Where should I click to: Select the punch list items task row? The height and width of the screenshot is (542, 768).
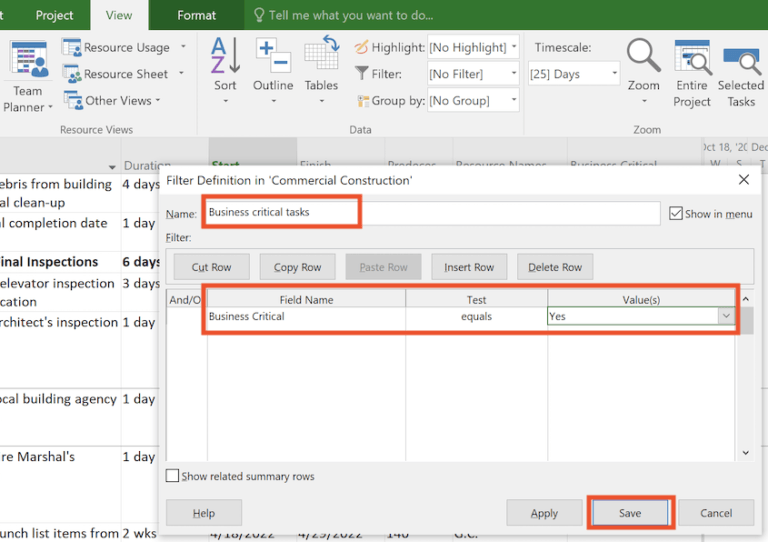tap(59, 533)
